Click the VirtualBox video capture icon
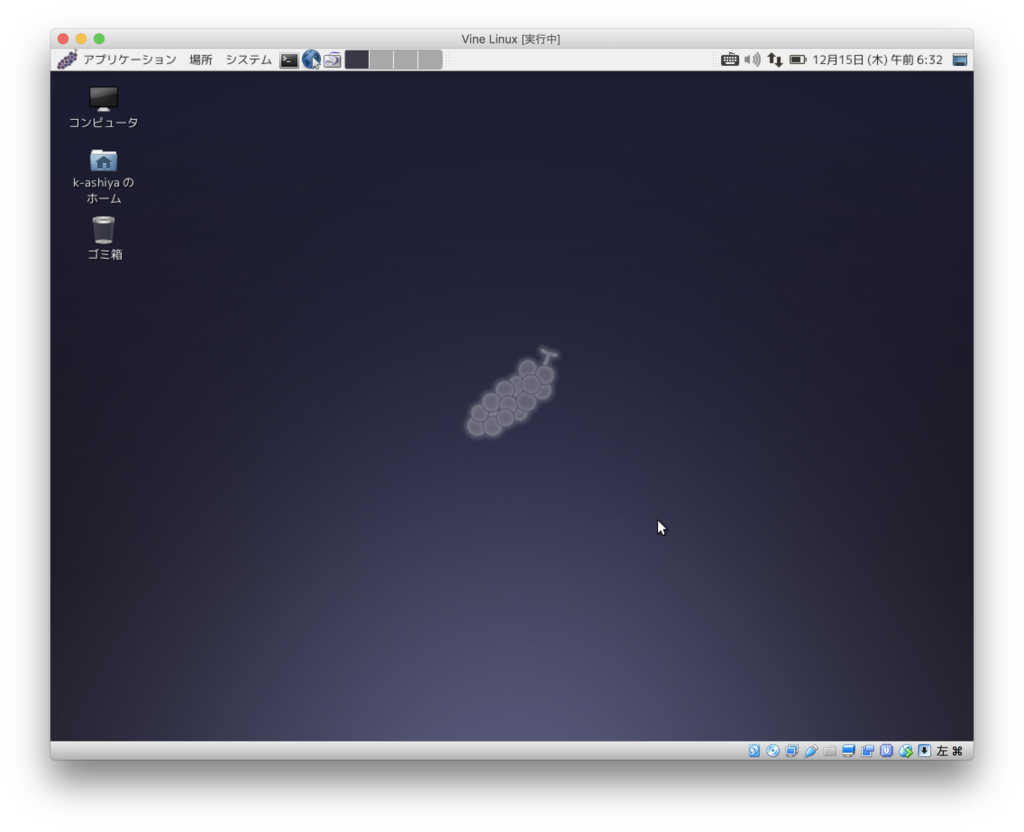The height and width of the screenshot is (832, 1024). [867, 750]
